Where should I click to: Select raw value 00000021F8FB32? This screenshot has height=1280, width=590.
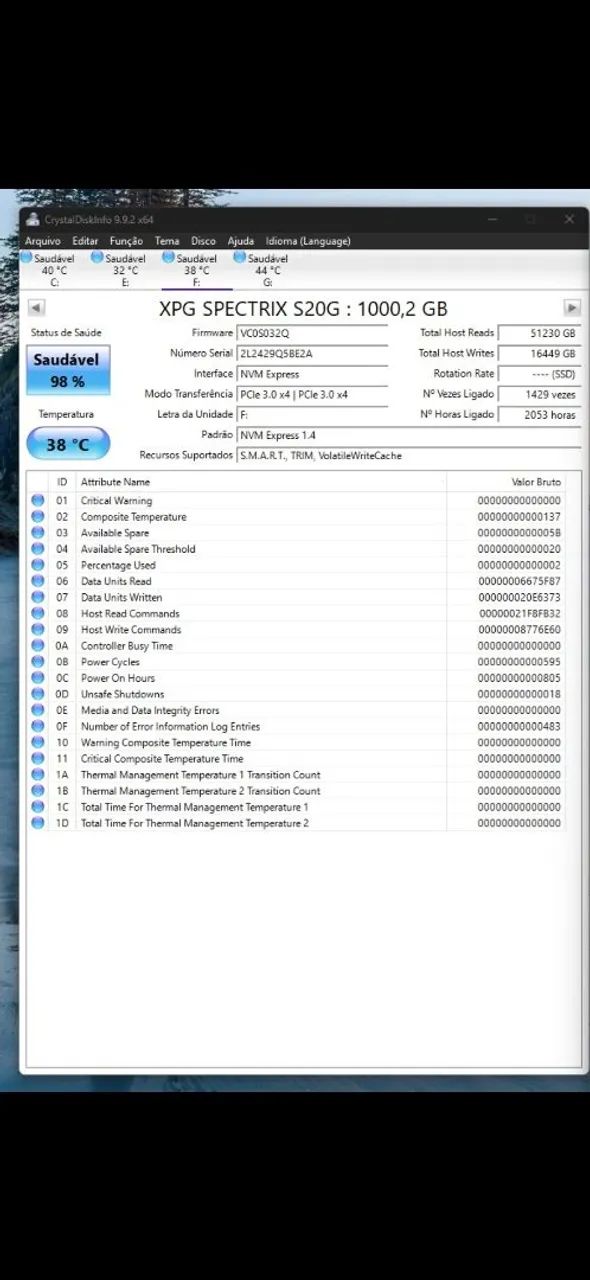(x=520, y=613)
